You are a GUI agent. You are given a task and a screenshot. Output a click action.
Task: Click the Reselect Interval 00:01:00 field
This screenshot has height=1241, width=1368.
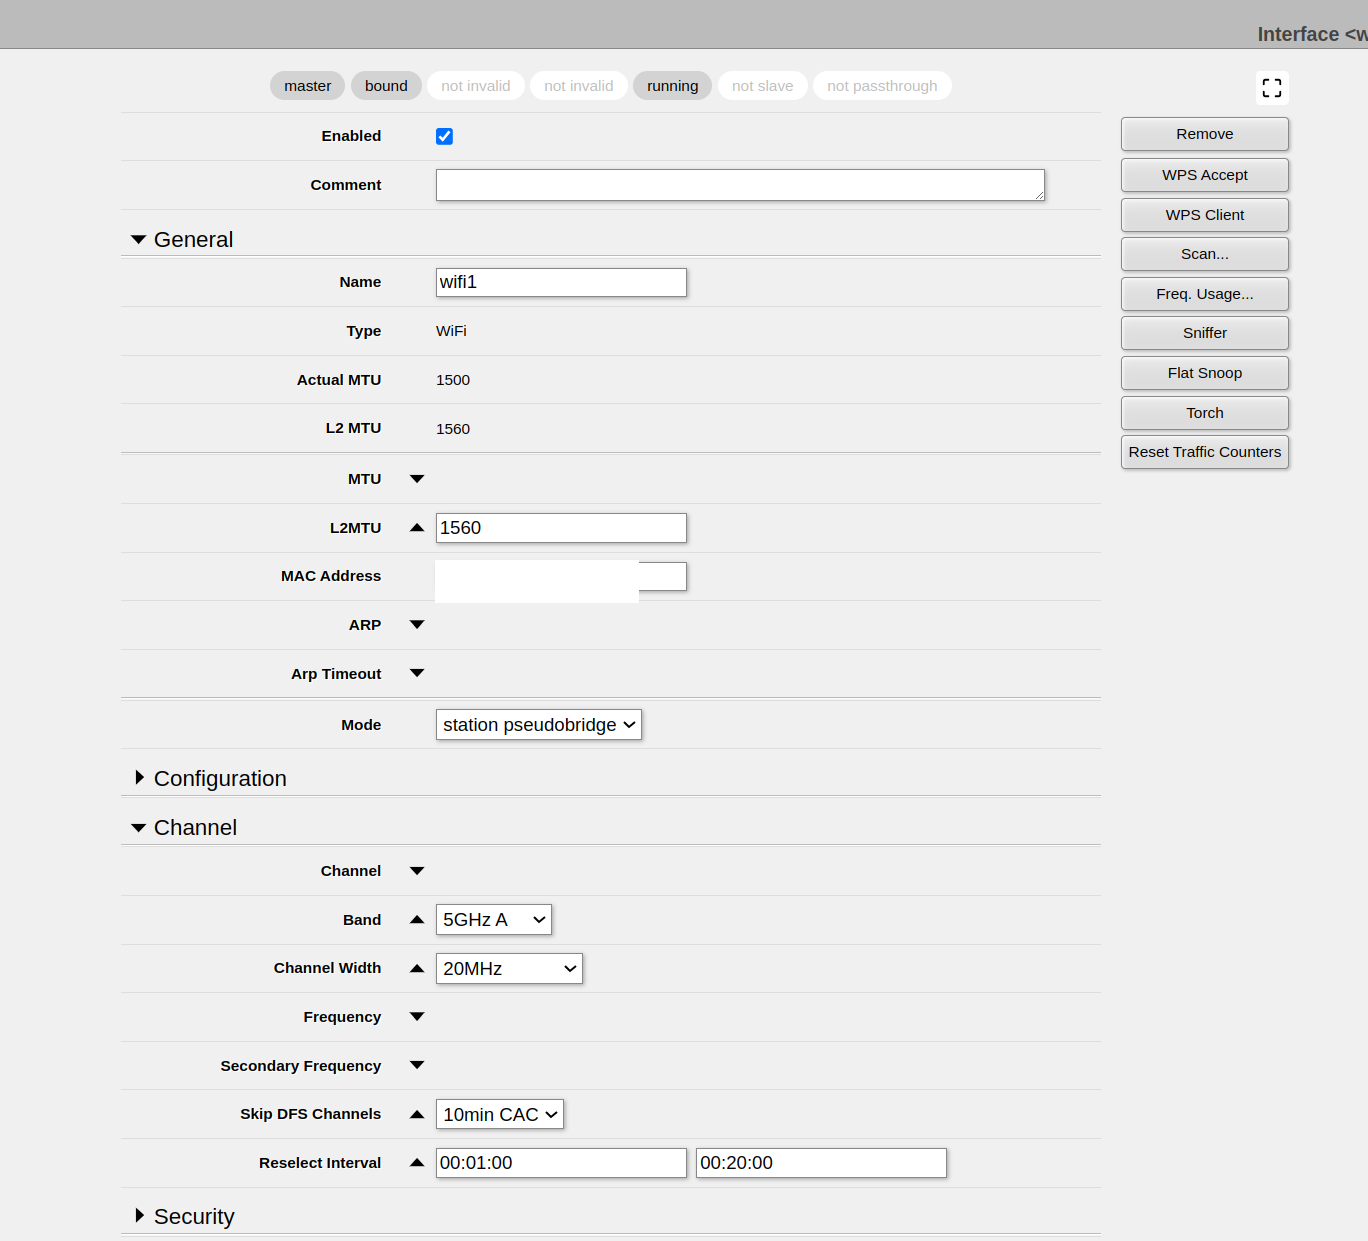tap(561, 1163)
